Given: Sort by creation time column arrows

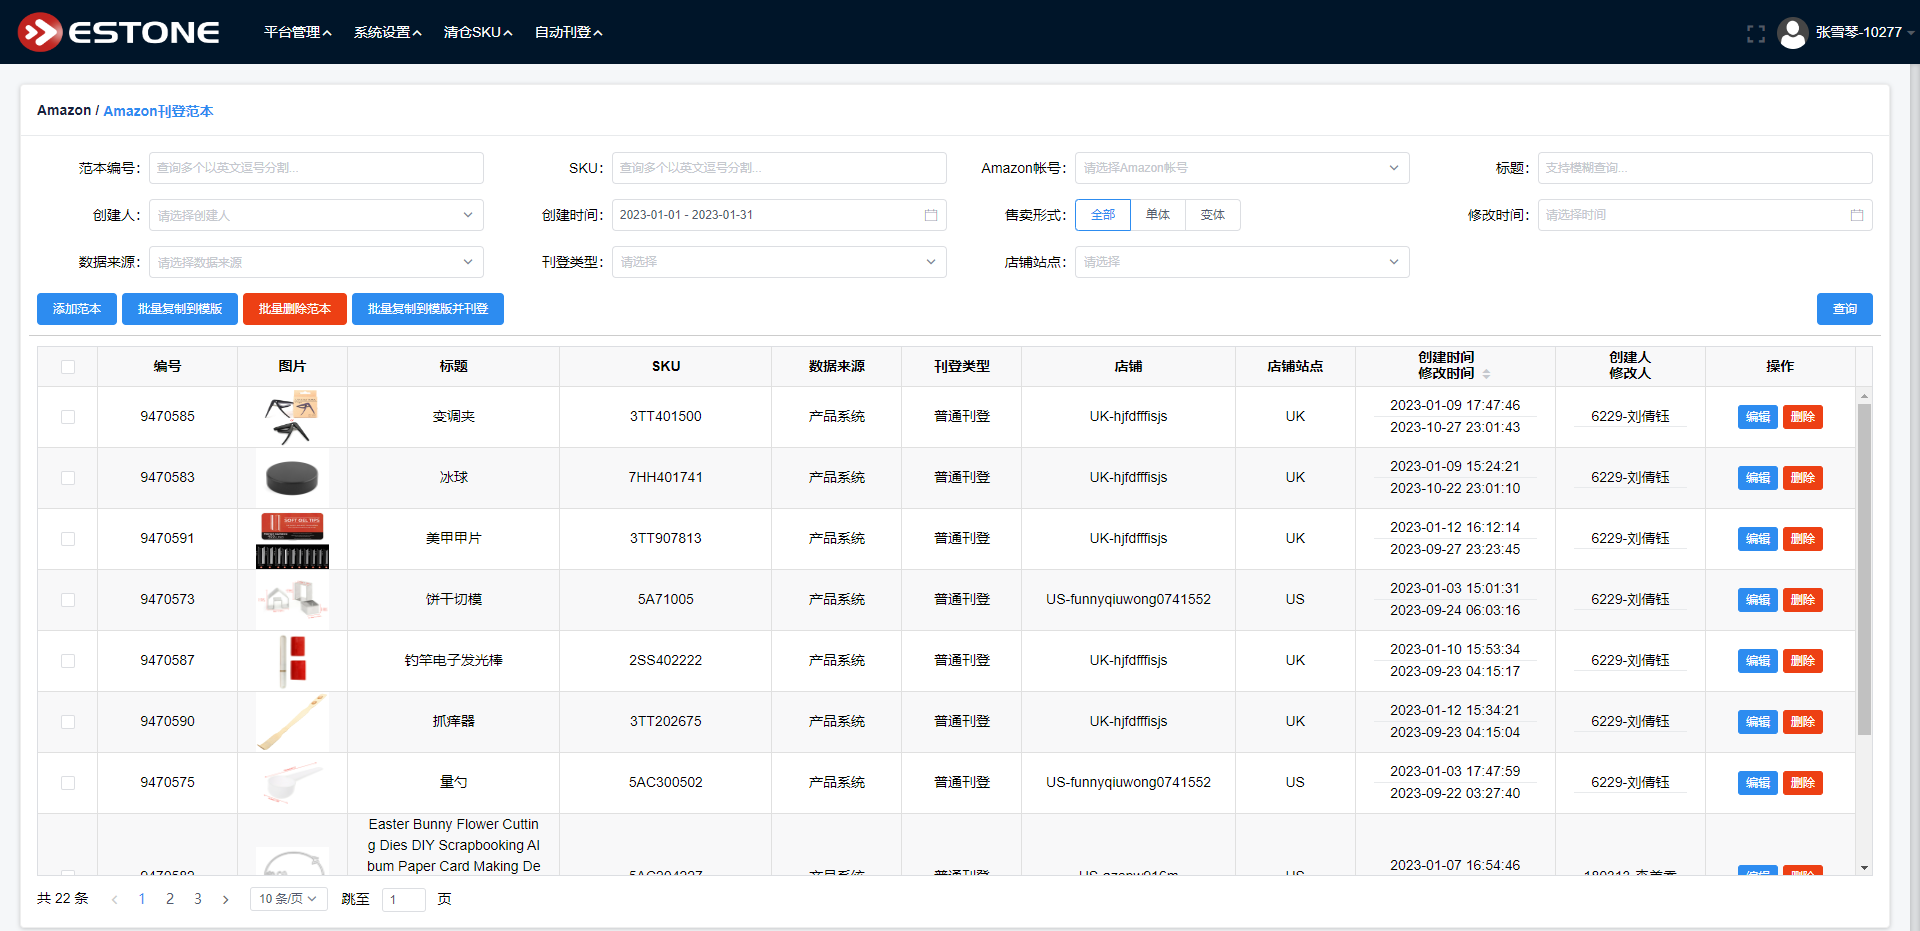Looking at the screenshot, I should (x=1486, y=373).
